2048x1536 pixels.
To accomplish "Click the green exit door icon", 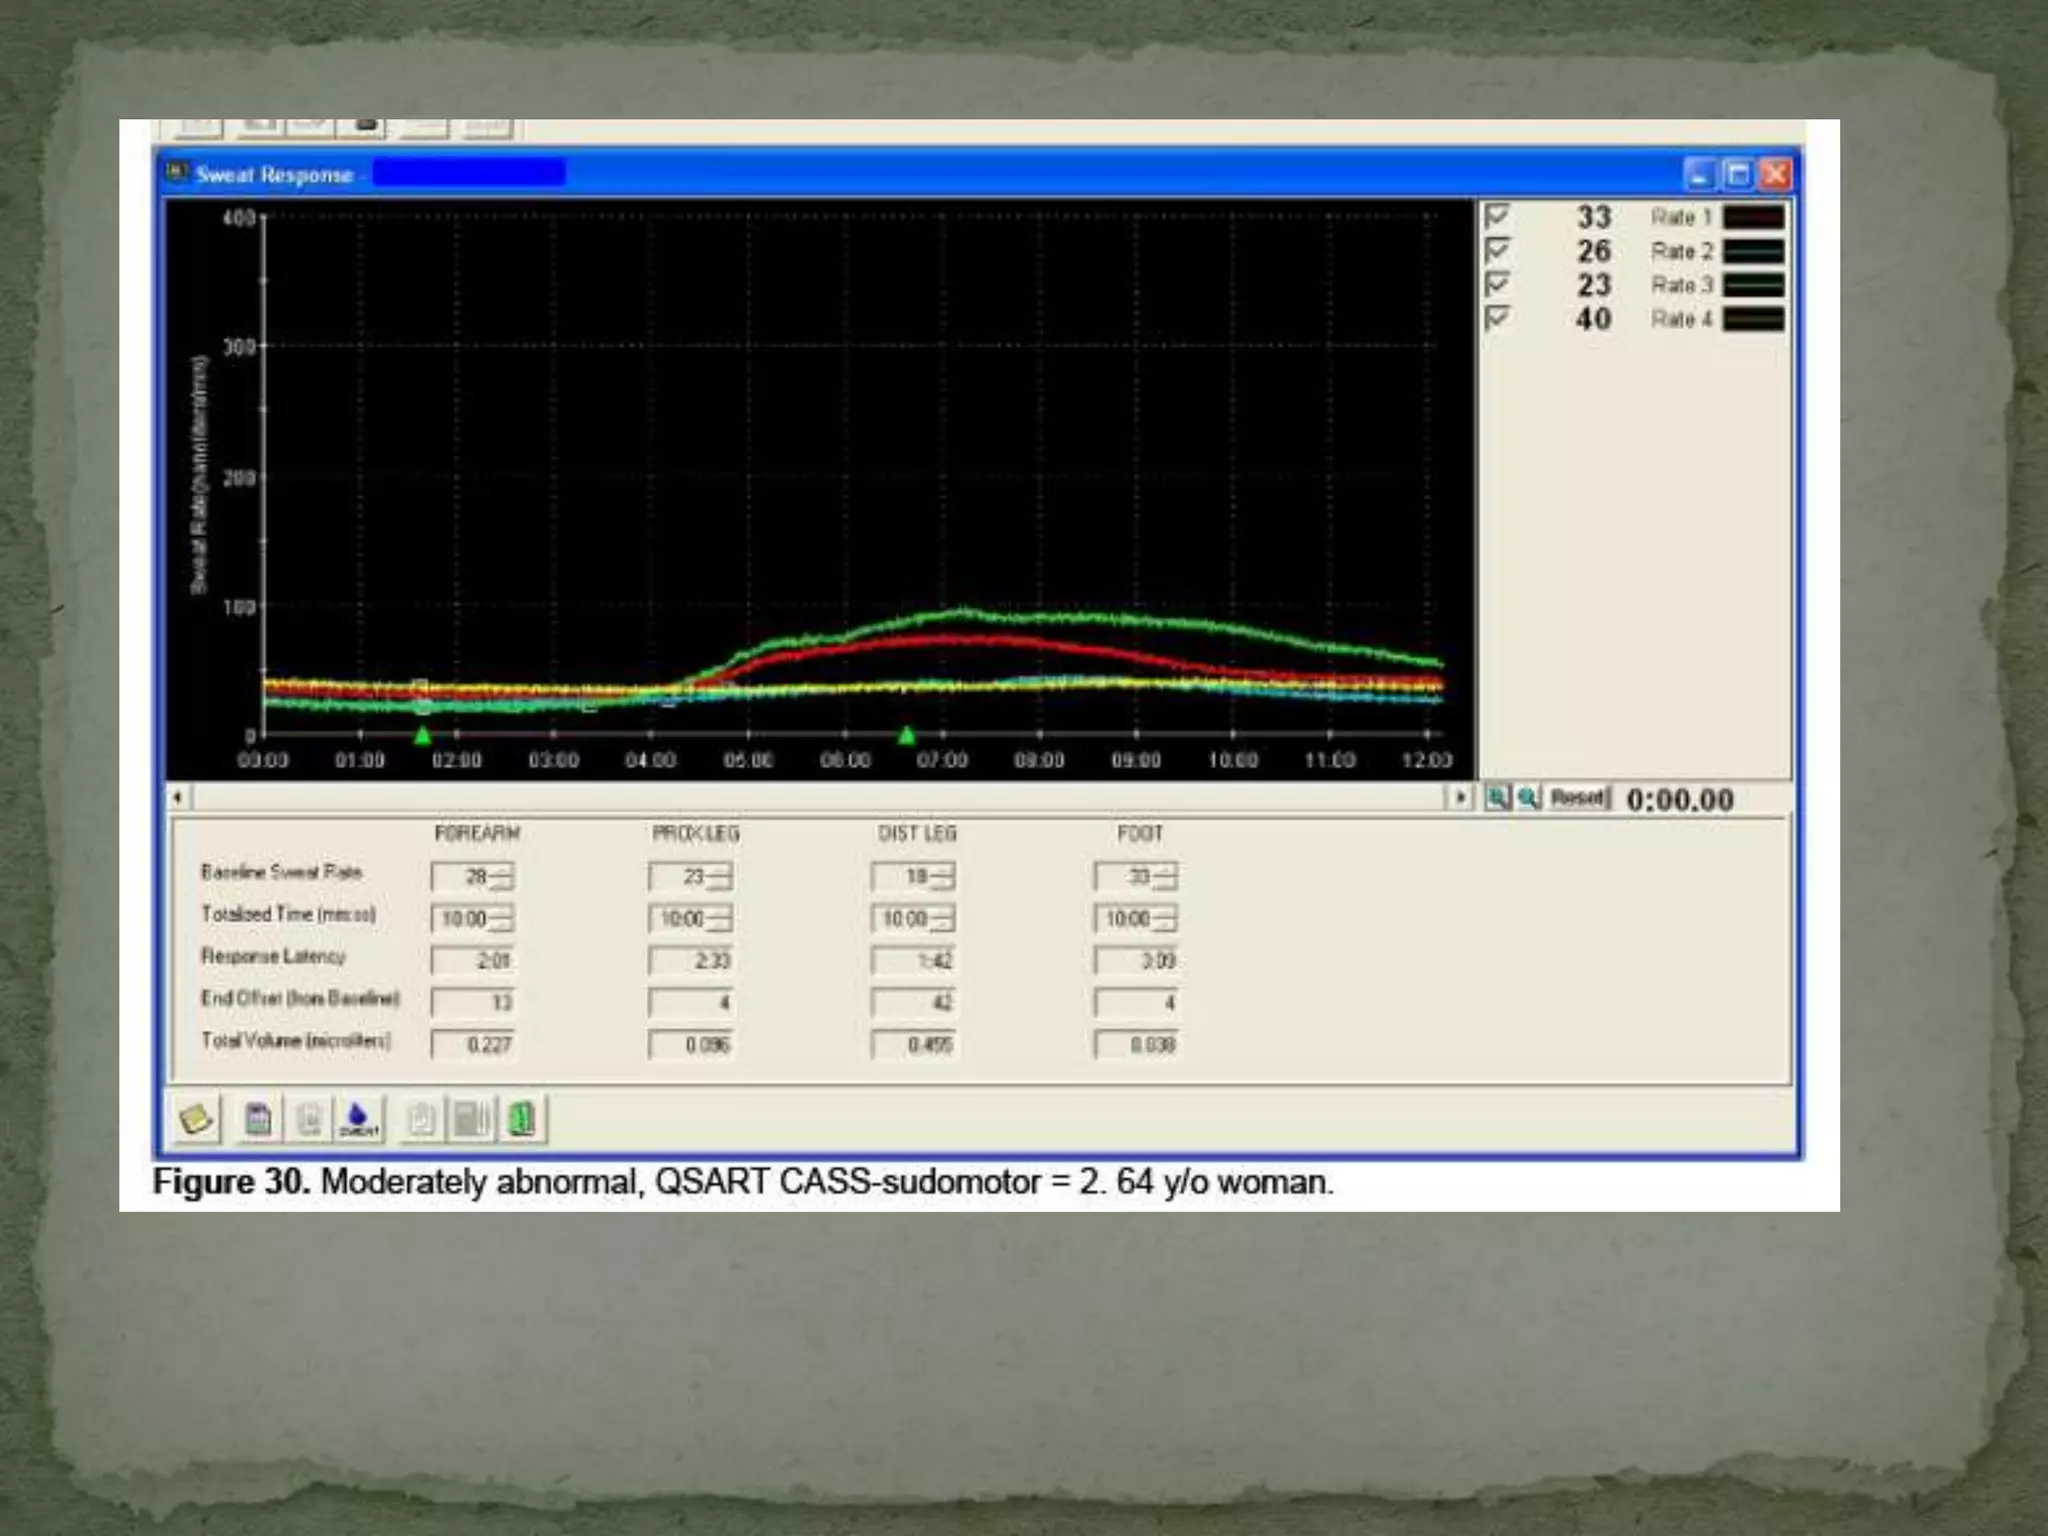I will point(521,1119).
